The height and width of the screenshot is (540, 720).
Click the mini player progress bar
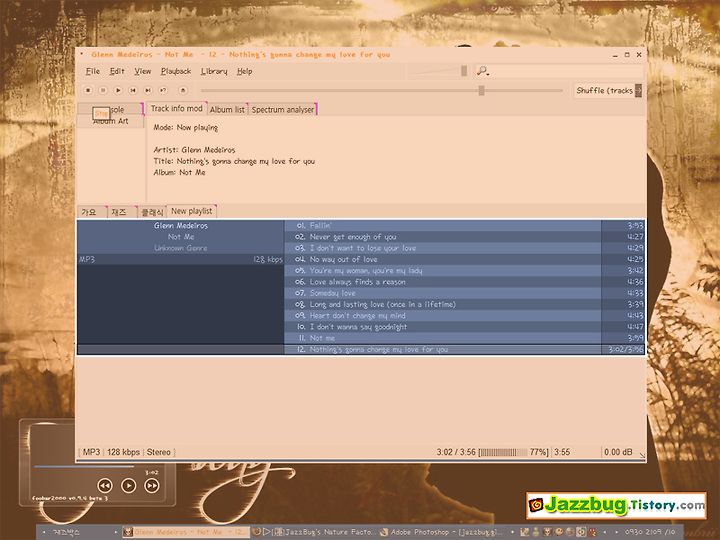click(x=84, y=467)
